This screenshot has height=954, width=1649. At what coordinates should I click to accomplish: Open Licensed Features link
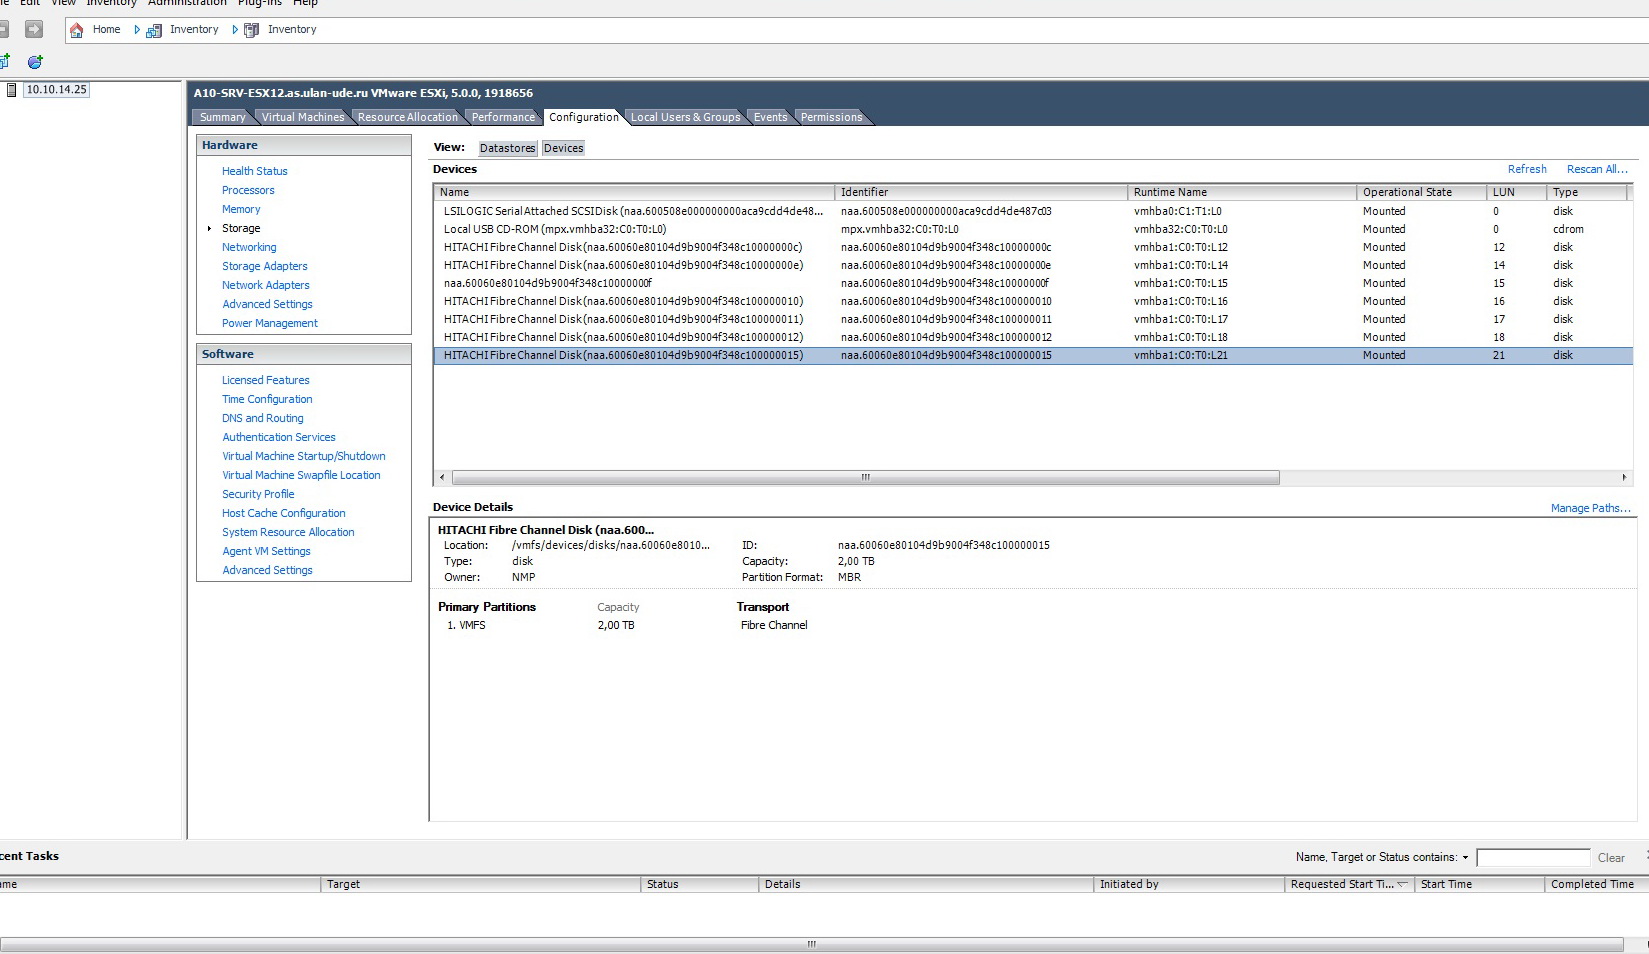[x=266, y=380]
